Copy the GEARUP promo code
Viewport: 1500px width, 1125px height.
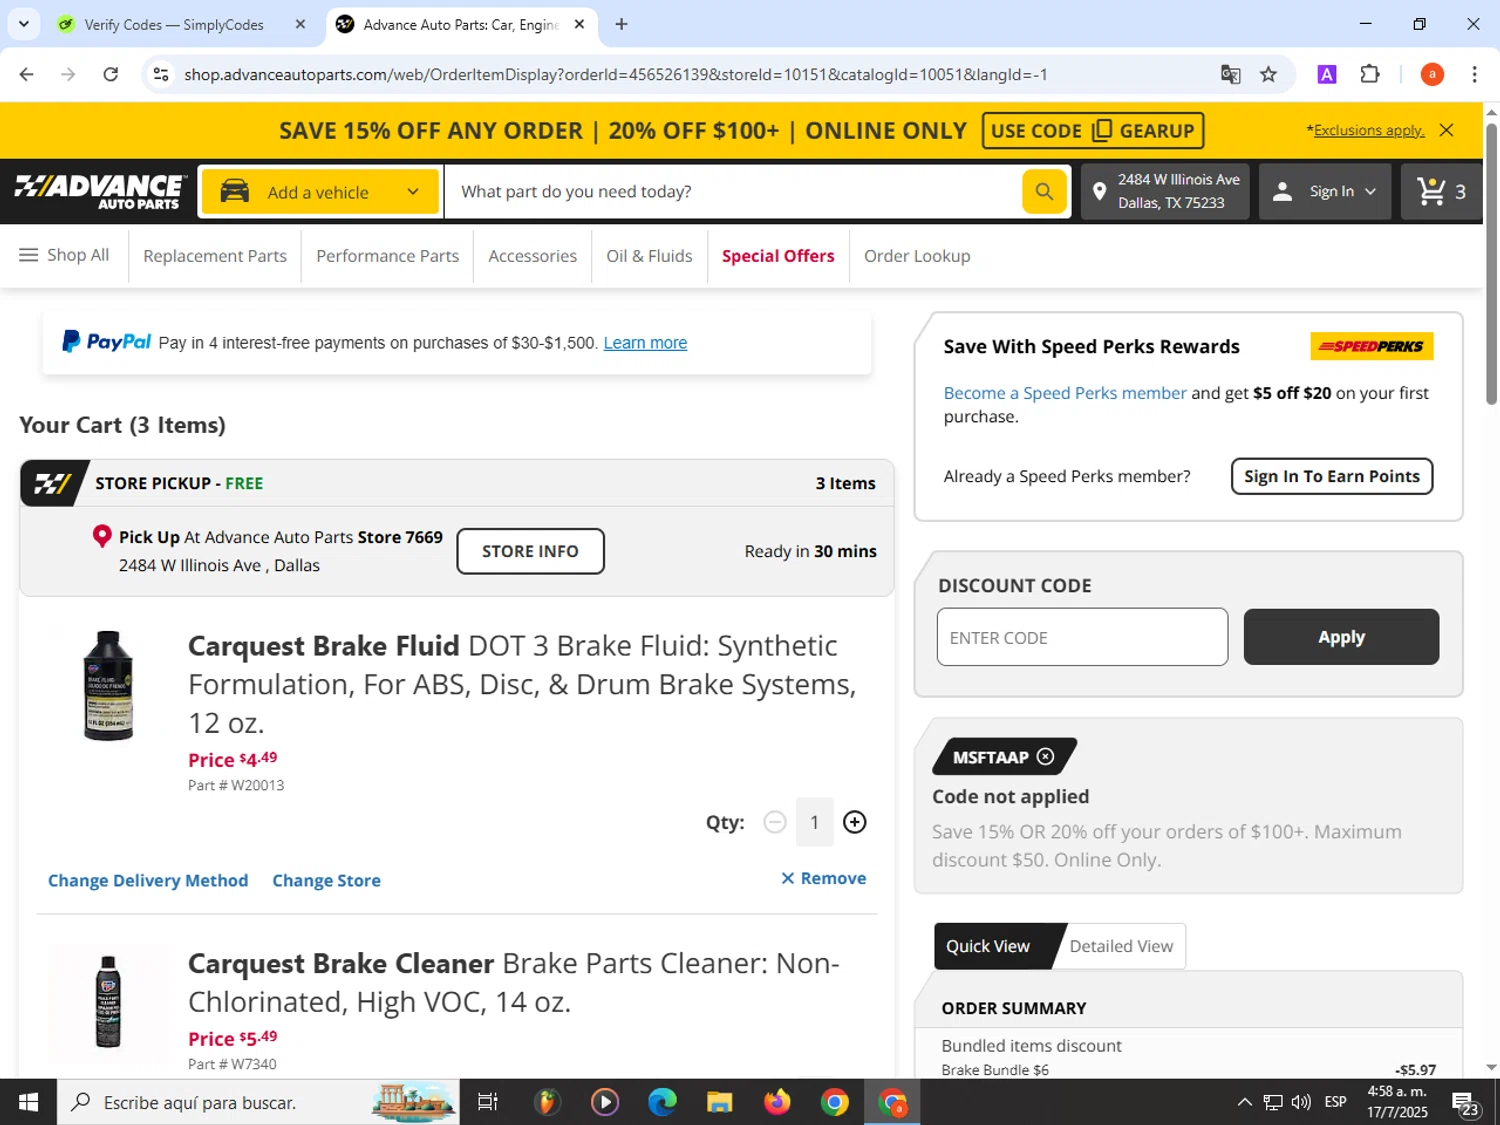click(1093, 131)
